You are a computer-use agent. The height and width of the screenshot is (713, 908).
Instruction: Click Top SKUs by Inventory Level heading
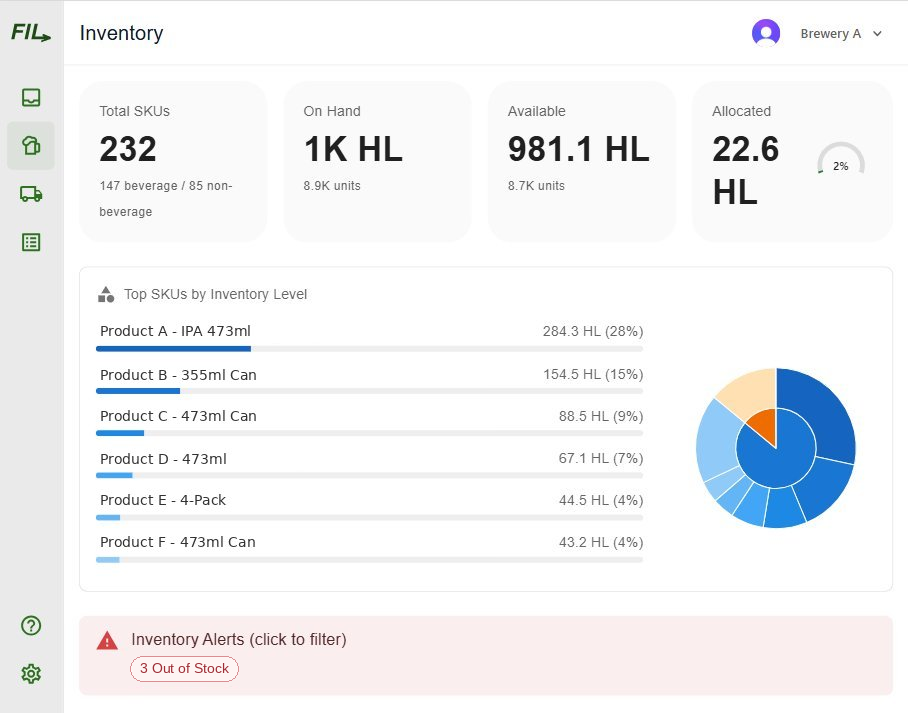coord(215,294)
